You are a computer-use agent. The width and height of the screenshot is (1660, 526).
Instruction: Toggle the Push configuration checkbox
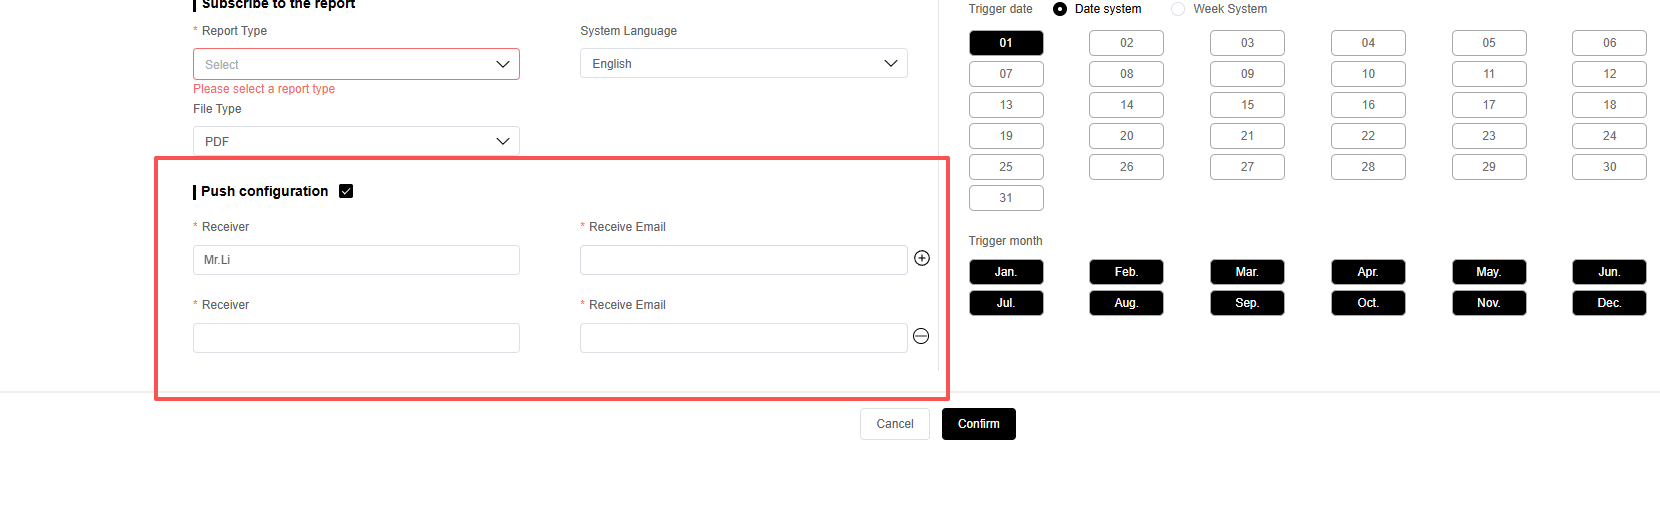click(346, 191)
